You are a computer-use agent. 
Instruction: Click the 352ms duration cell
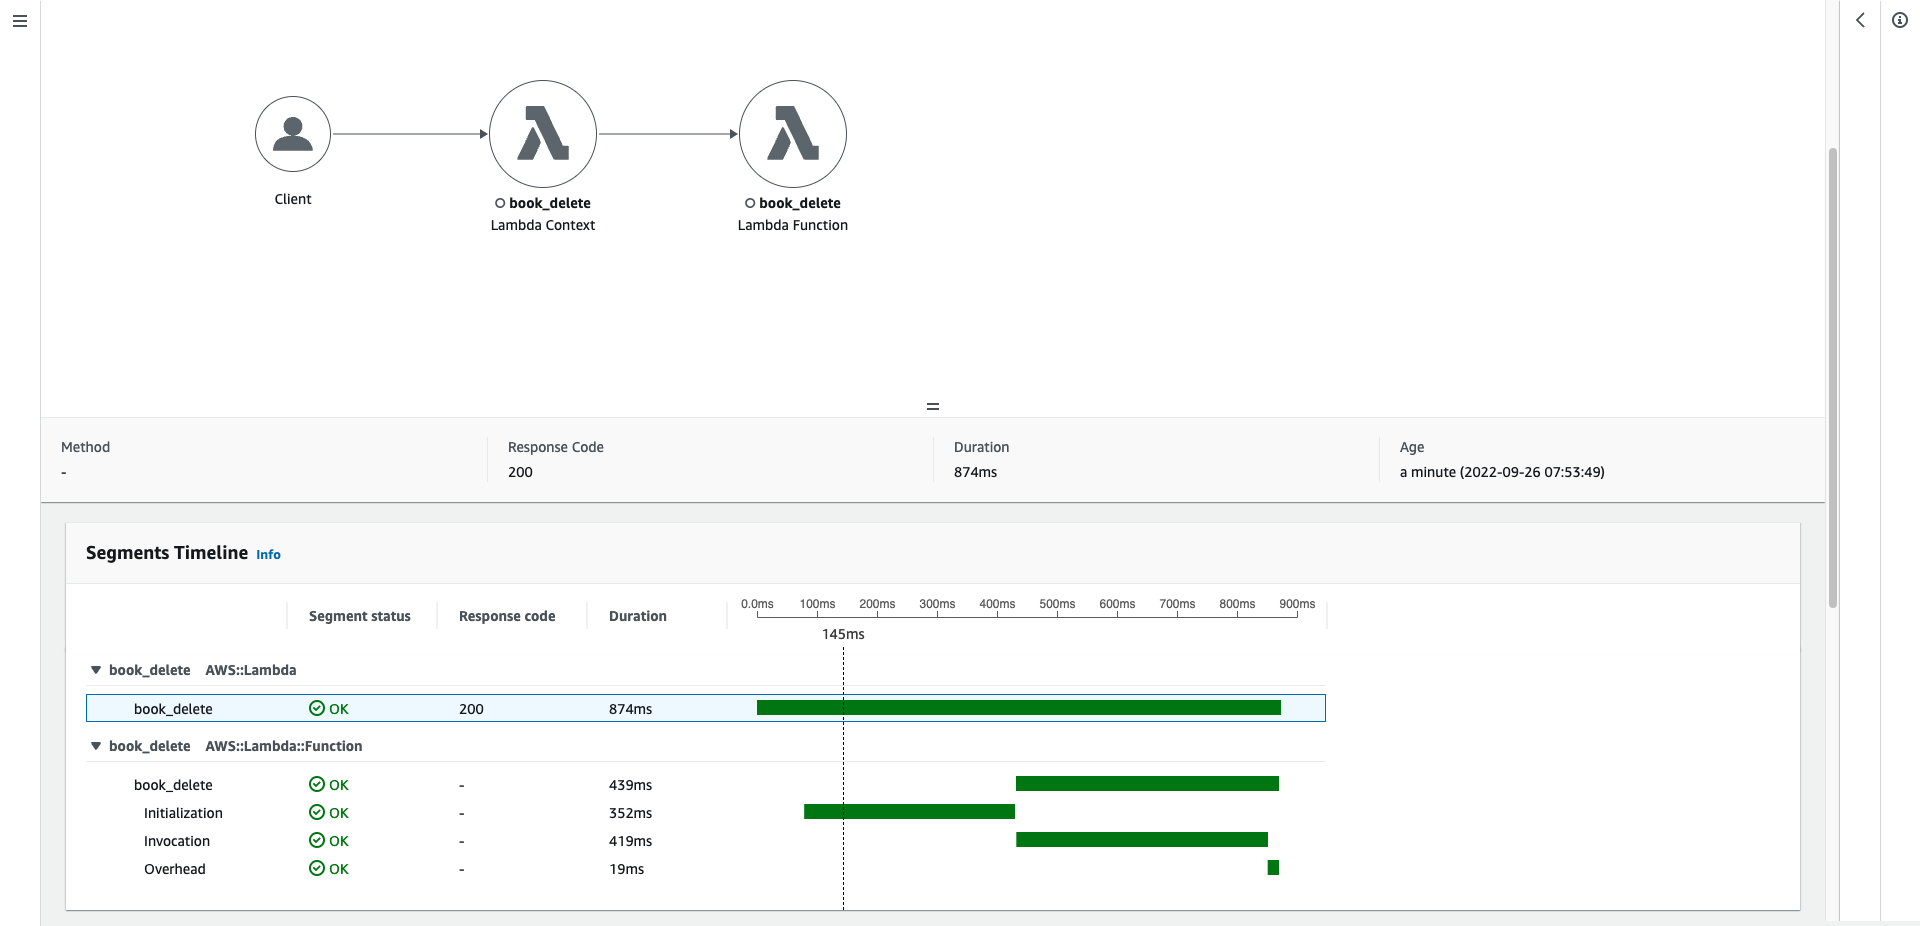pos(630,813)
